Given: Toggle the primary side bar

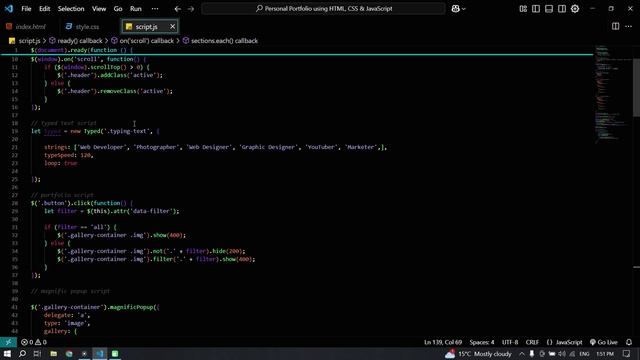Looking at the screenshot, I should point(536,9).
